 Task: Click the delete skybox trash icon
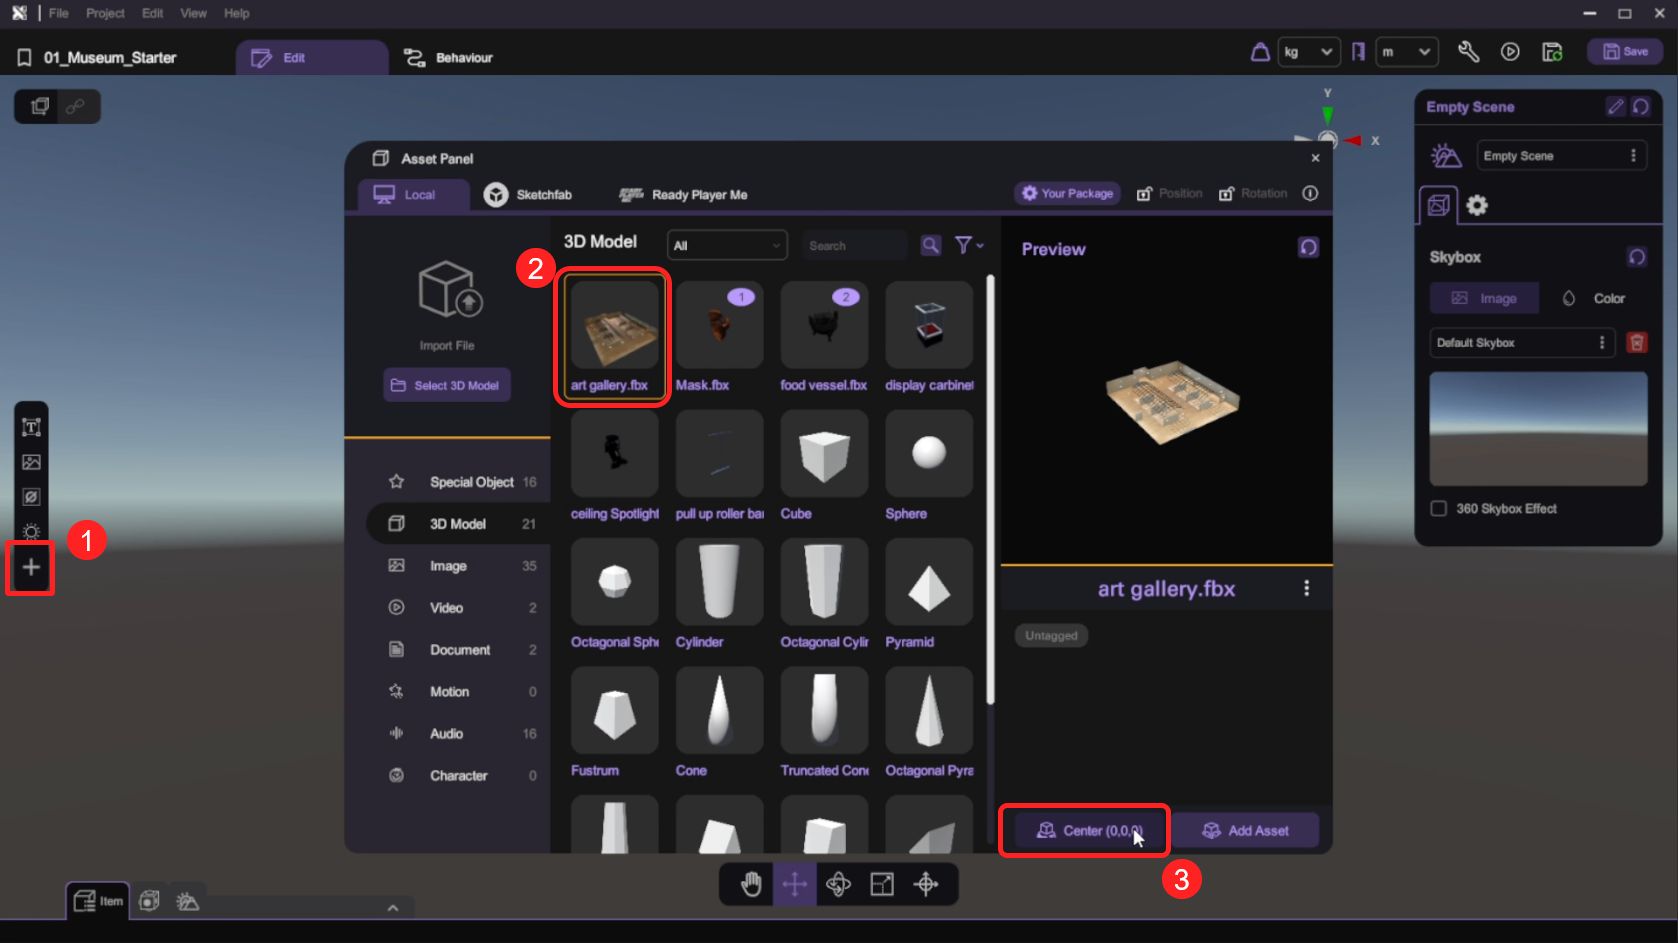(1637, 343)
